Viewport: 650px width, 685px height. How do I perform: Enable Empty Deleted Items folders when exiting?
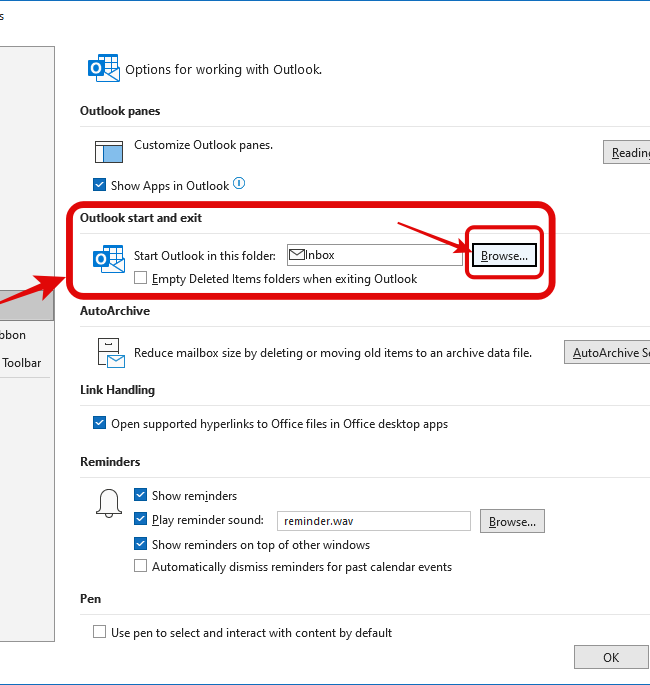click(x=140, y=278)
